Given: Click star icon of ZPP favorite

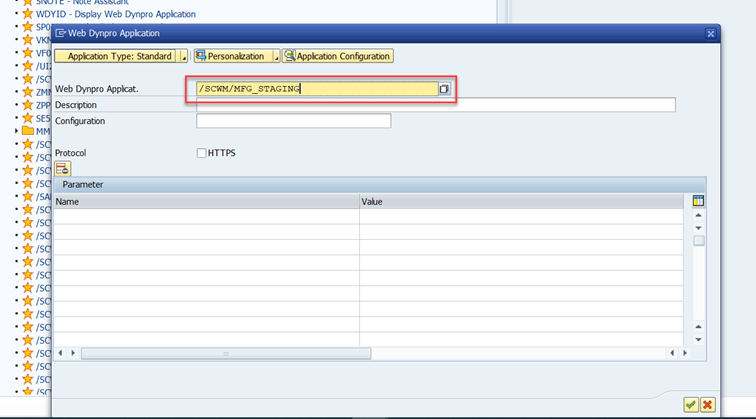Looking at the screenshot, I should [x=28, y=105].
